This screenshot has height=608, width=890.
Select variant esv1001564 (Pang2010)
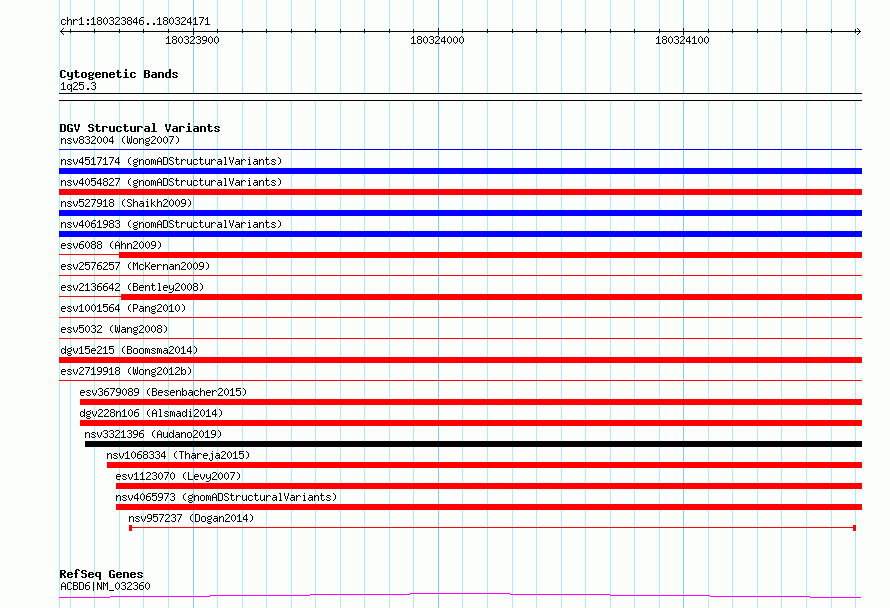tap(123, 308)
